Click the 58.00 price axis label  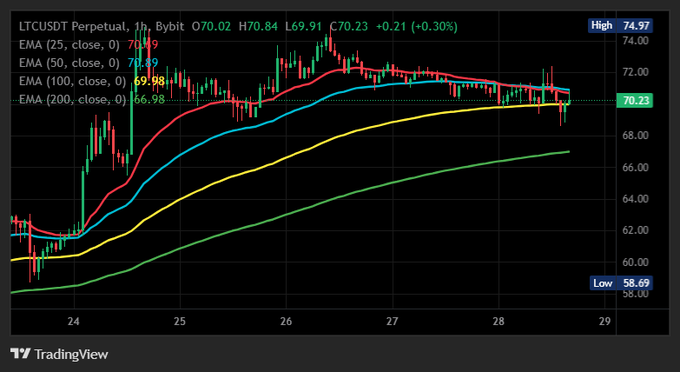tap(636, 294)
